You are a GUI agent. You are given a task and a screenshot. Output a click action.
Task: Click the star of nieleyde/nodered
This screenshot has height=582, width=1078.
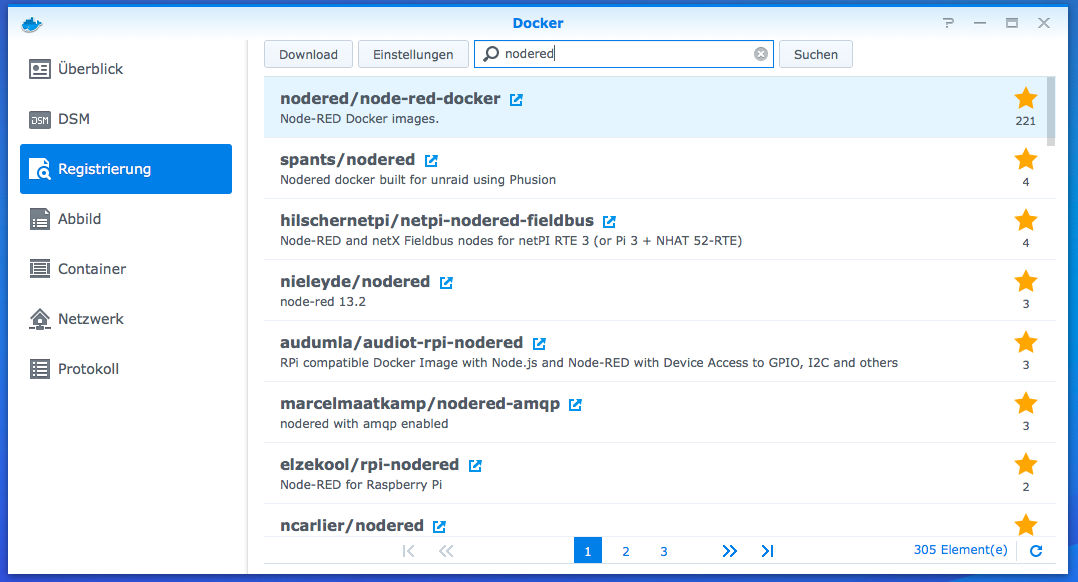click(1026, 280)
